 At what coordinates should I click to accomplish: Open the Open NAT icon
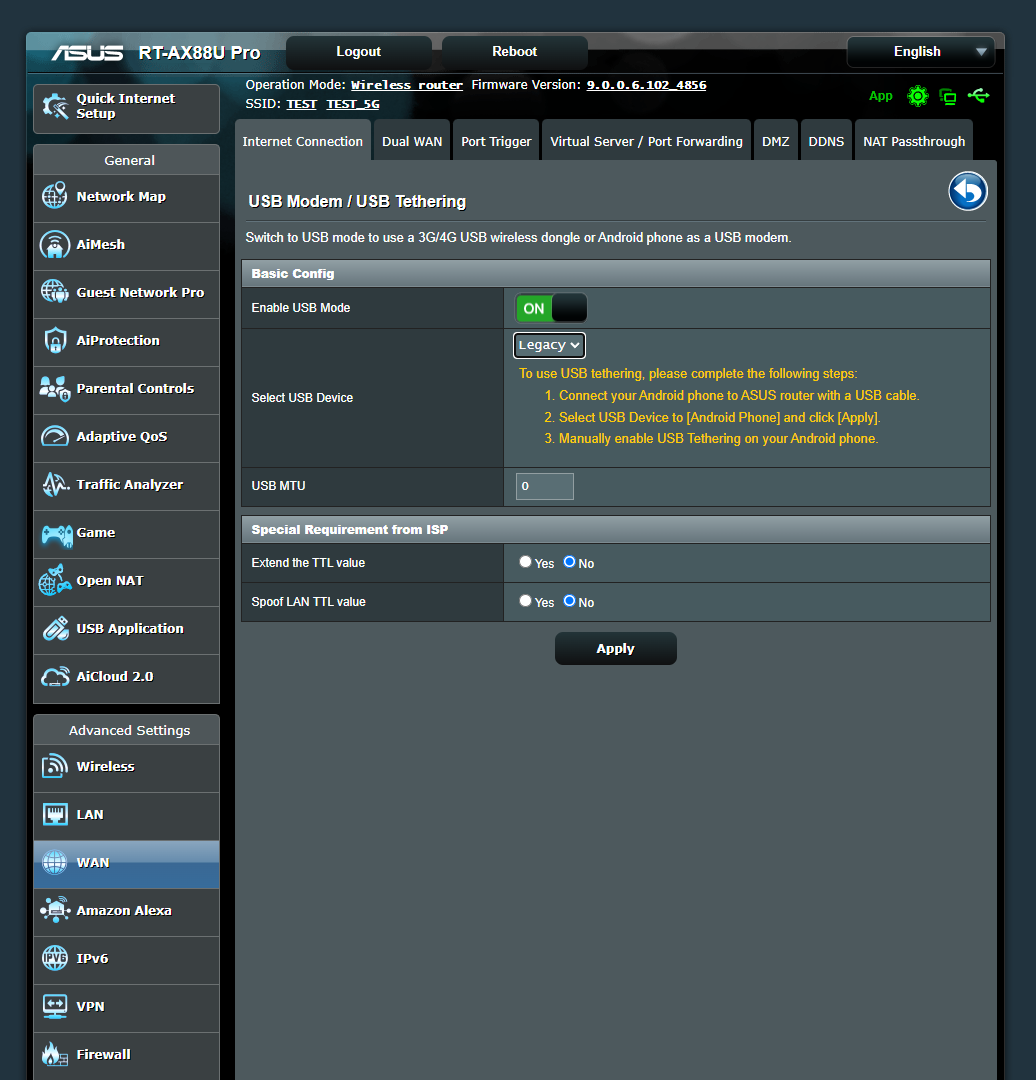coord(55,581)
